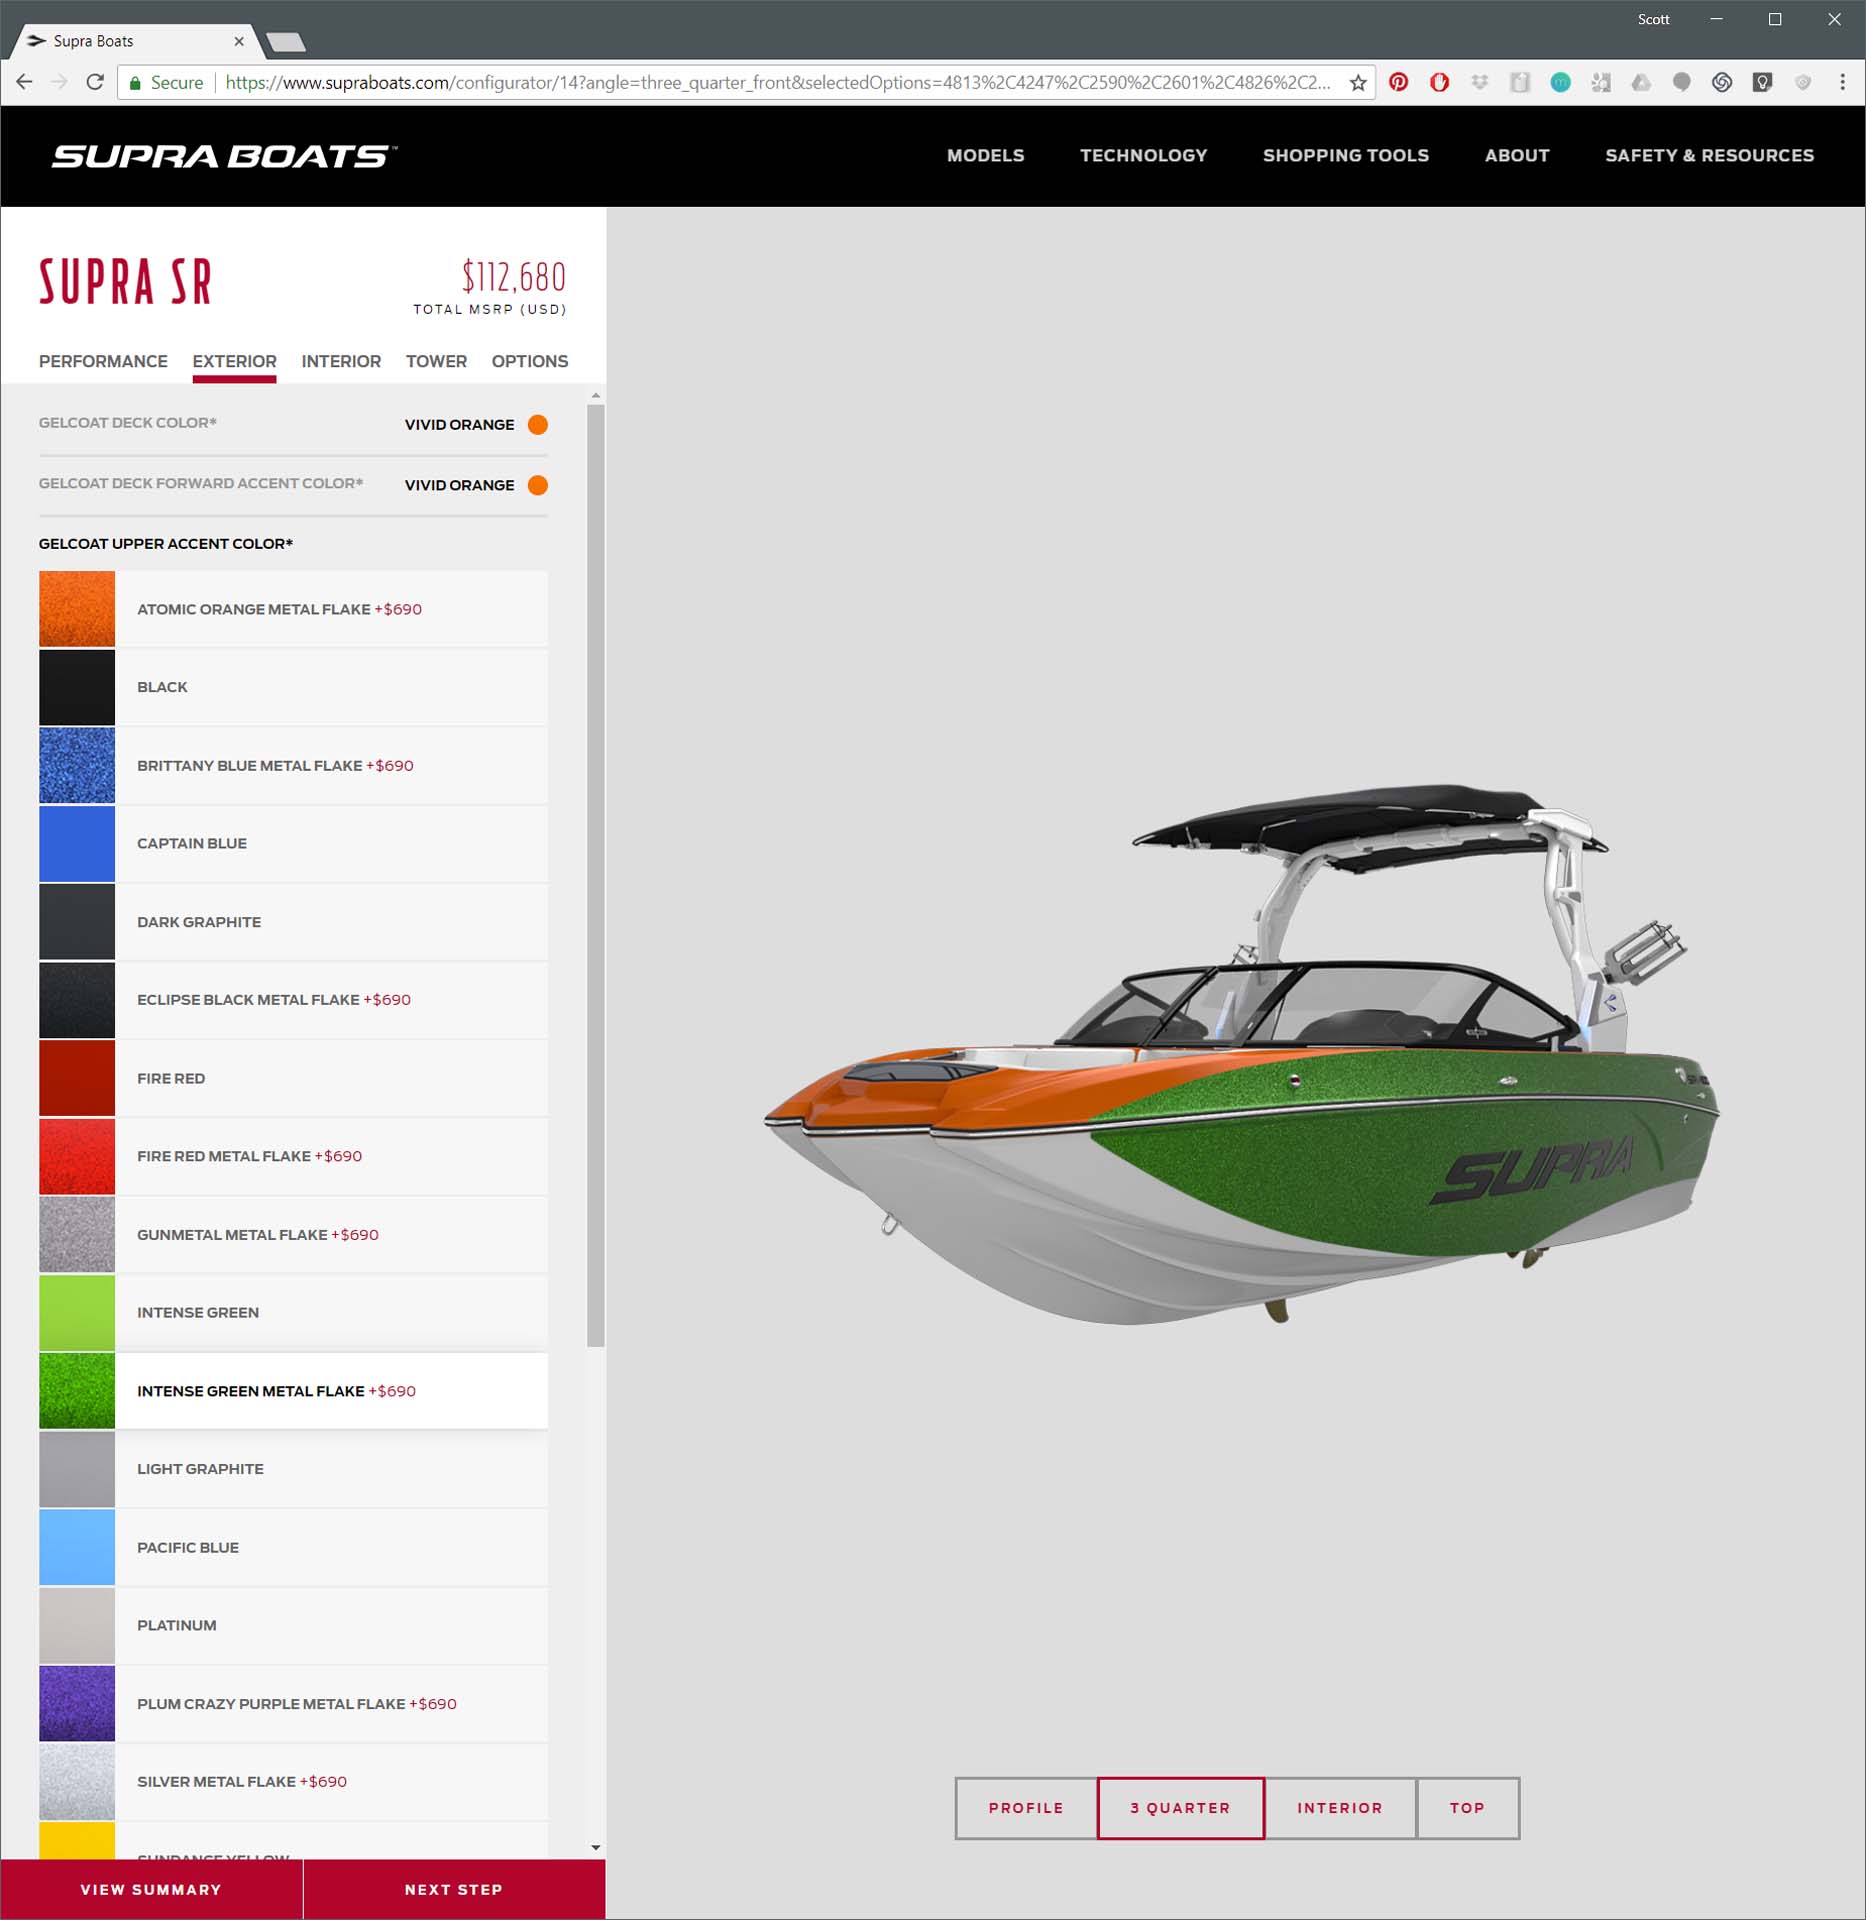Switch to the Exterior tab
The image size is (1866, 1920).
(234, 361)
